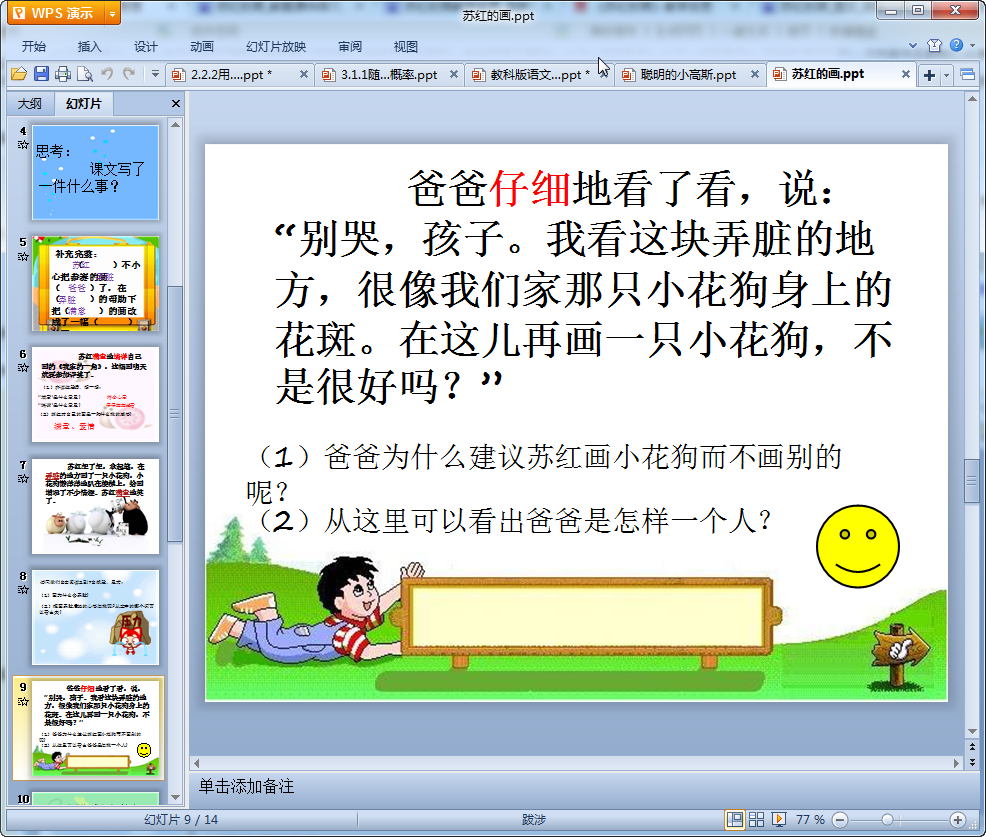Switch to the 大纲 outline pane tab

click(30, 104)
